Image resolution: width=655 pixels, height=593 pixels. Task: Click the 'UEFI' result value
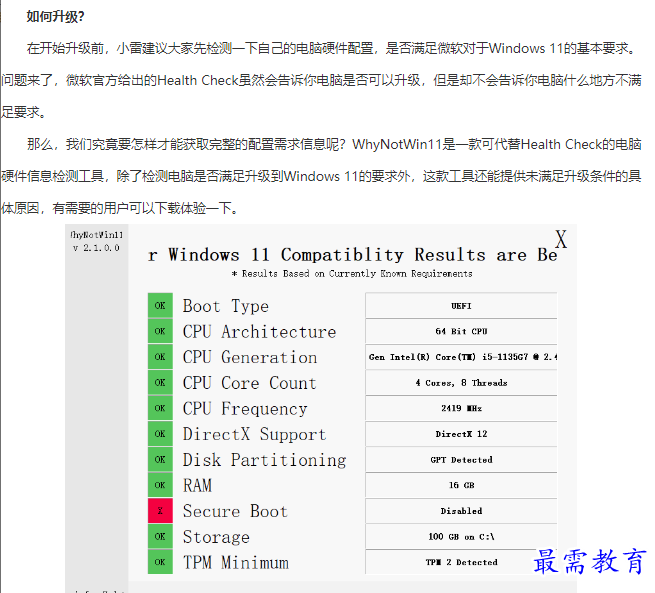(x=461, y=306)
